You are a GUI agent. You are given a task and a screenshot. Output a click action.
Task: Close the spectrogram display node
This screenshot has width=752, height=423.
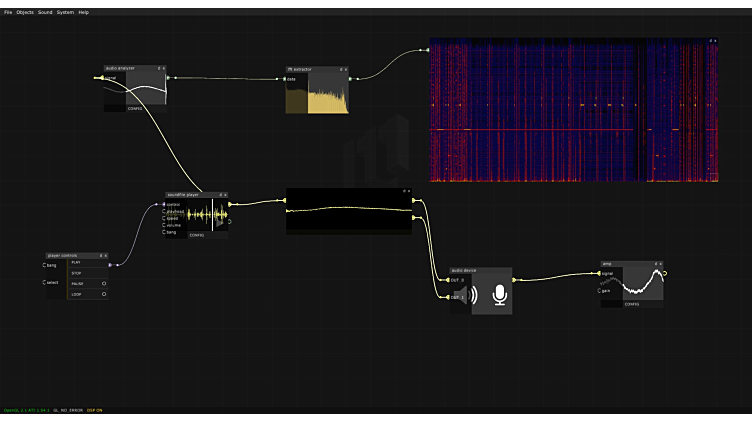[715, 41]
